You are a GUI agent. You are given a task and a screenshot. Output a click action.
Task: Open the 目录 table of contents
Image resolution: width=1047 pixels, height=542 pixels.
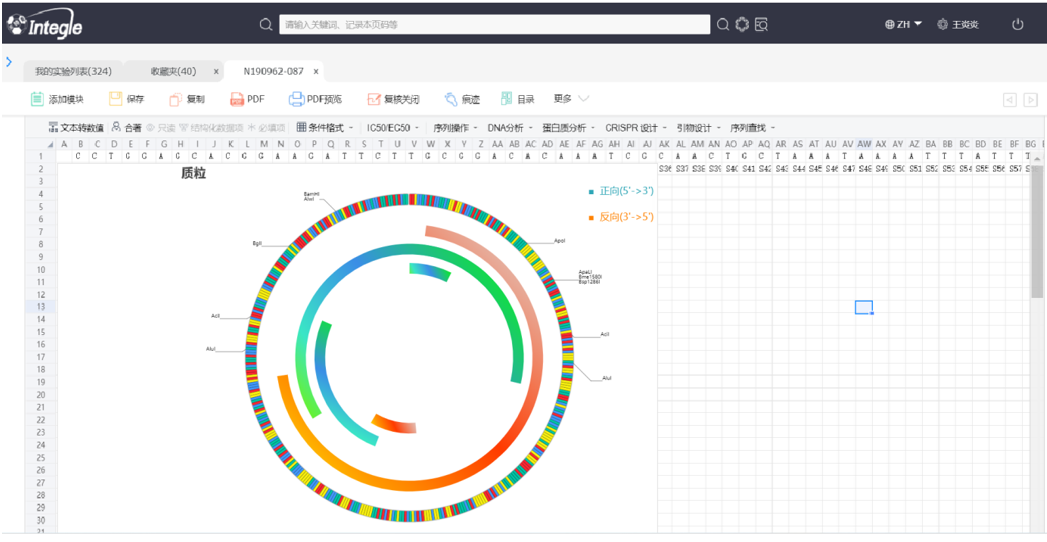point(507,99)
